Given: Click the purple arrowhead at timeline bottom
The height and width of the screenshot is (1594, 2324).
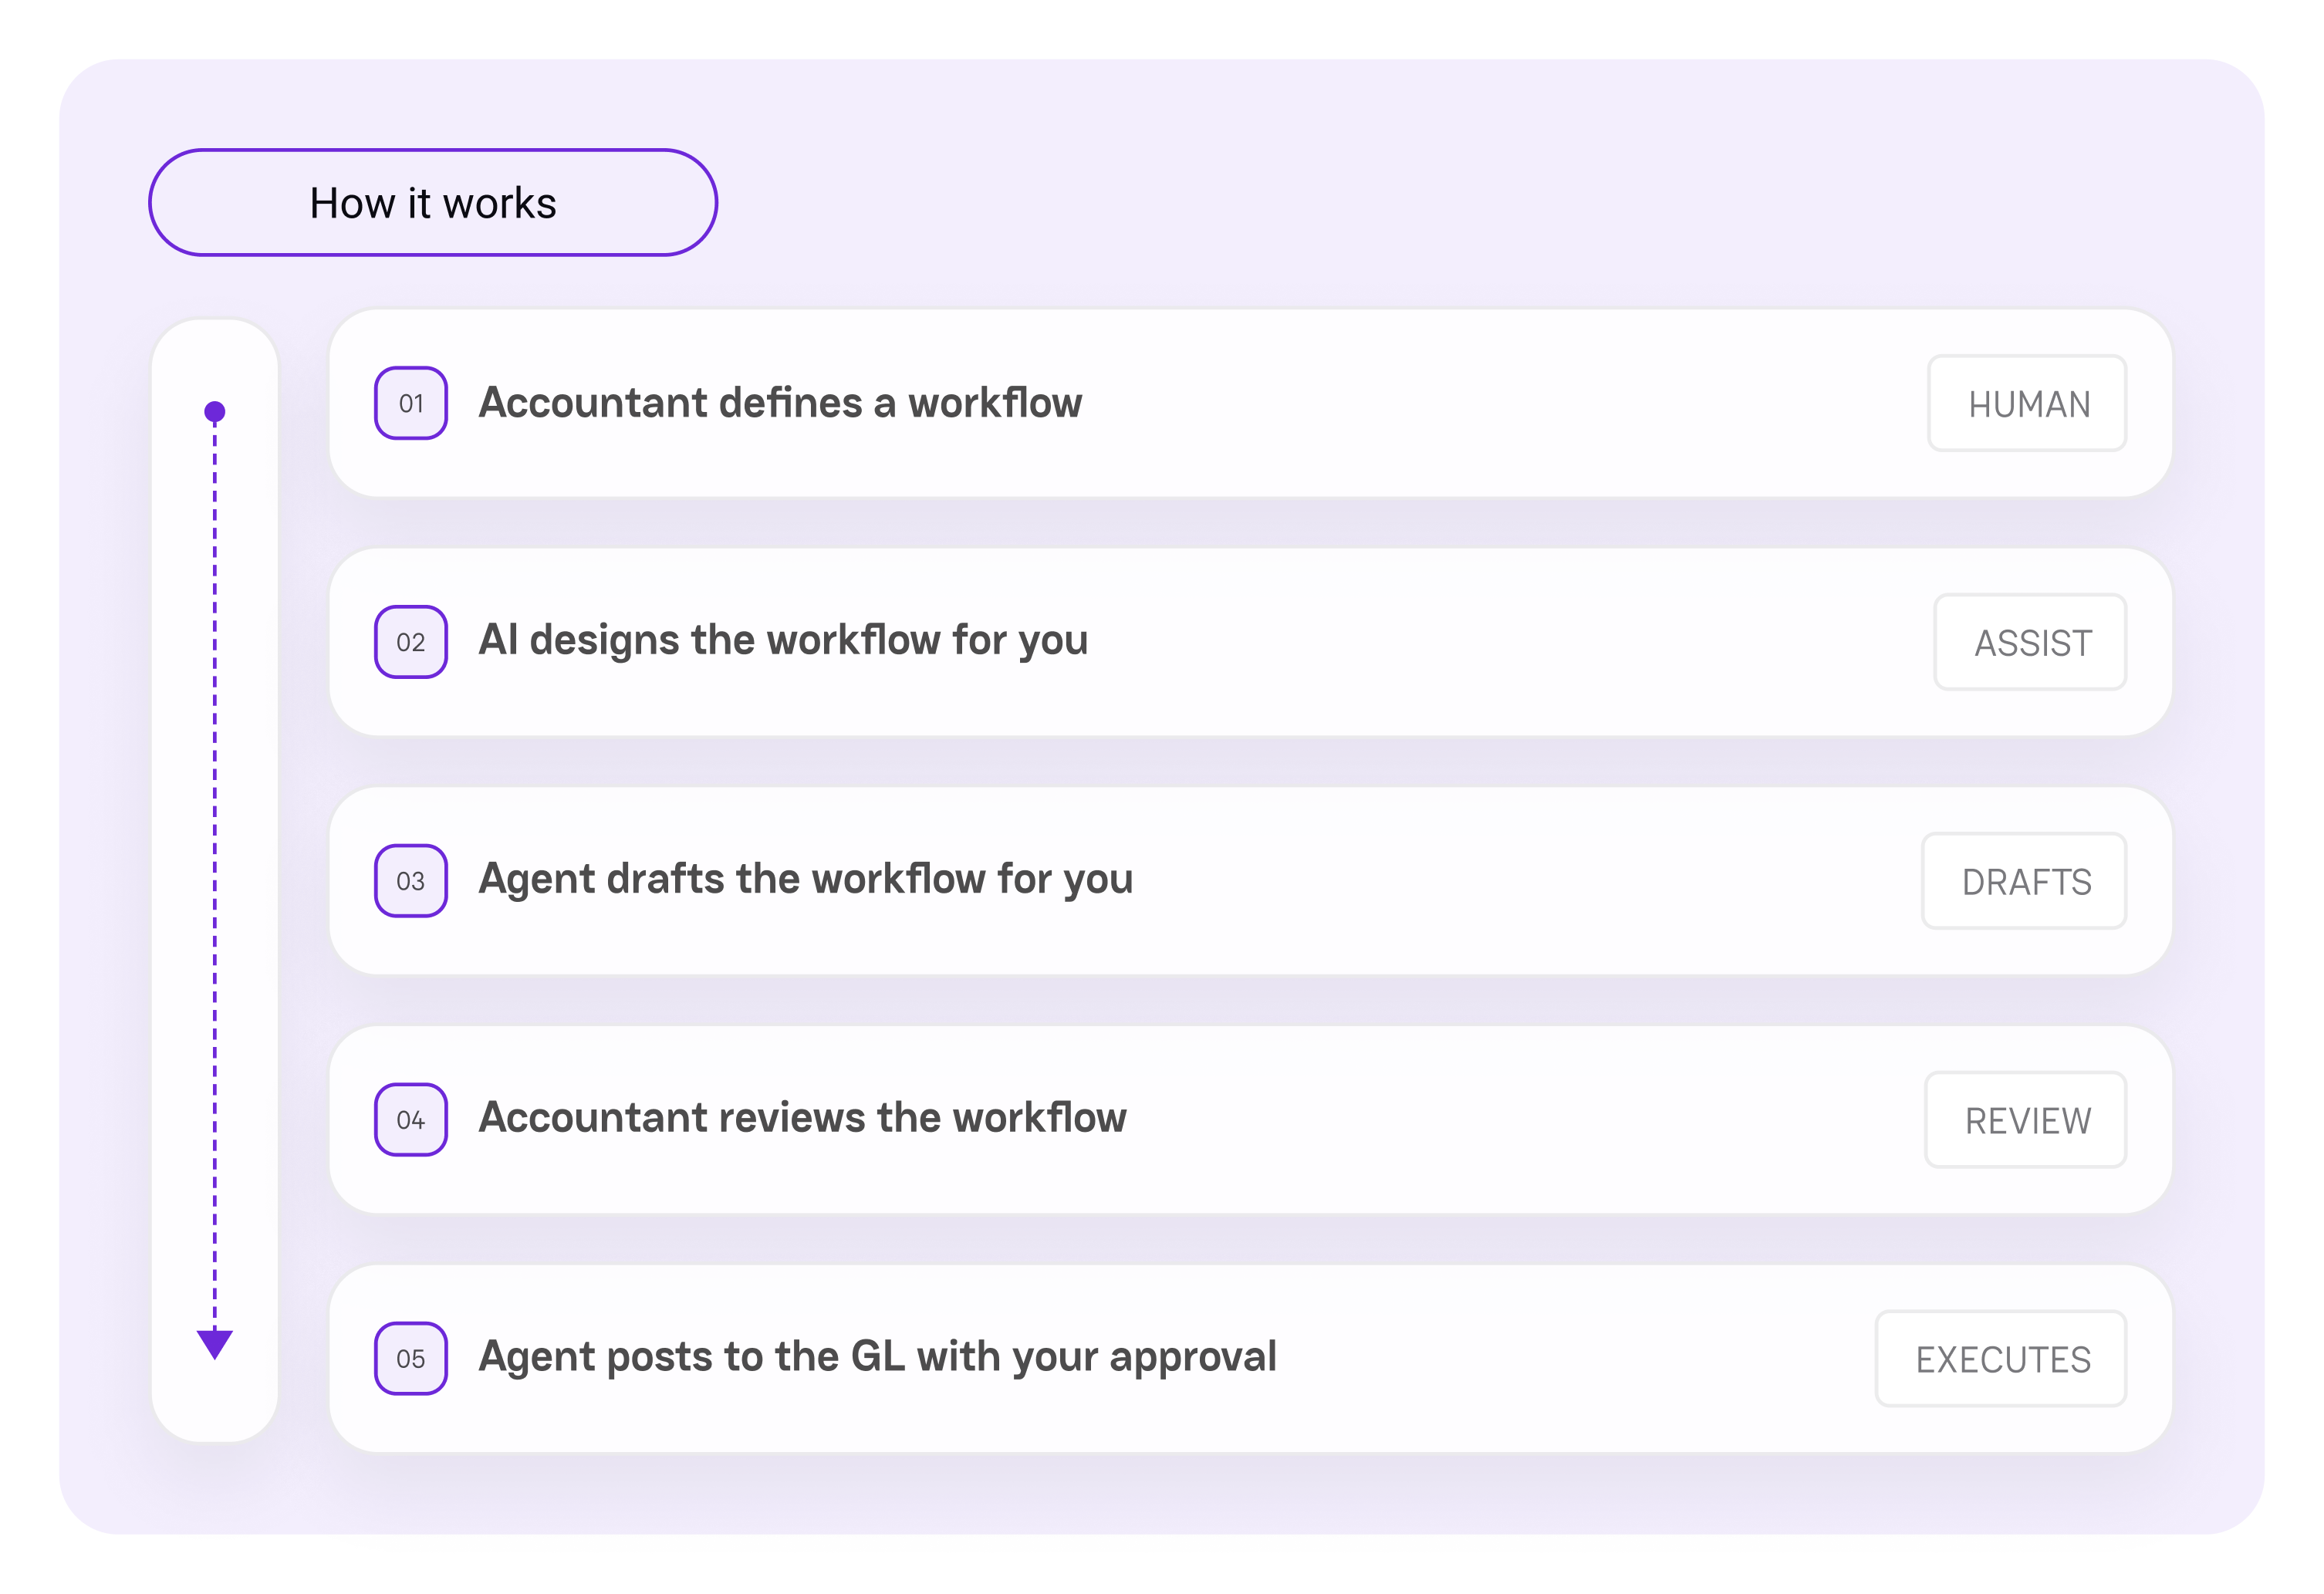Looking at the screenshot, I should click(214, 1344).
